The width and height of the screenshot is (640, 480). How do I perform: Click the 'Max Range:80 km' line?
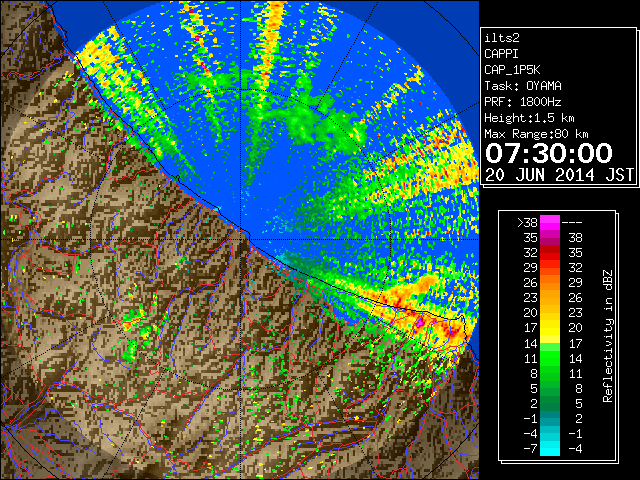pos(536,134)
